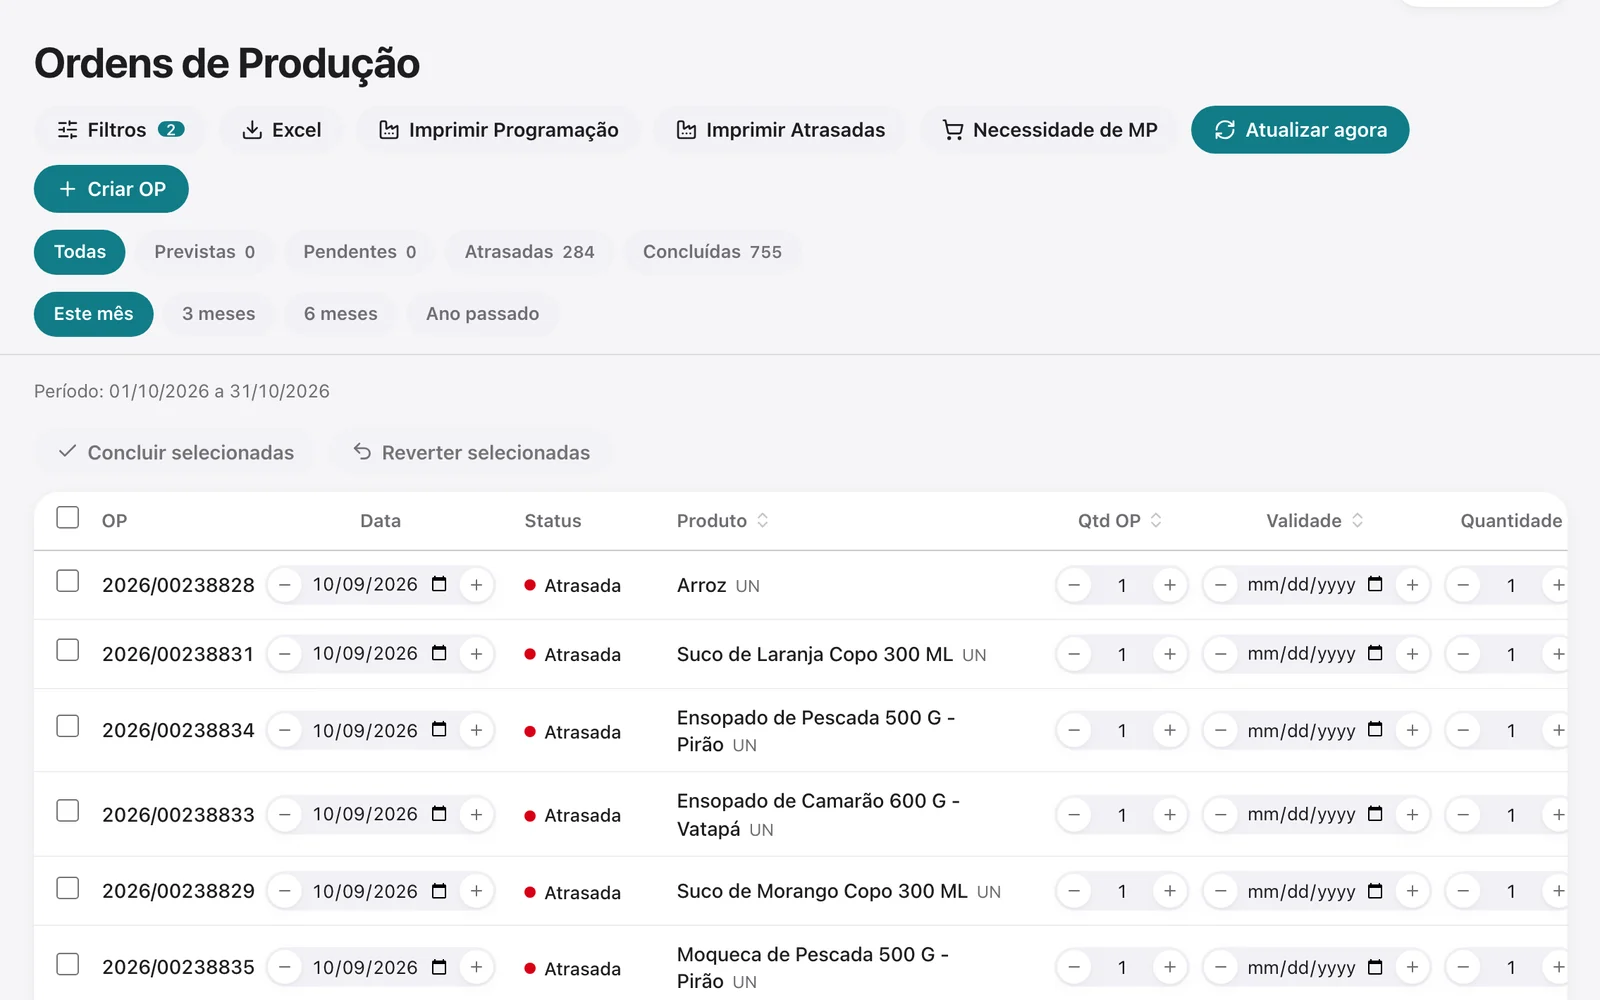Decrease Quantidade in the Ensopado de Pescada row
1600x1000 pixels.
[1463, 730]
